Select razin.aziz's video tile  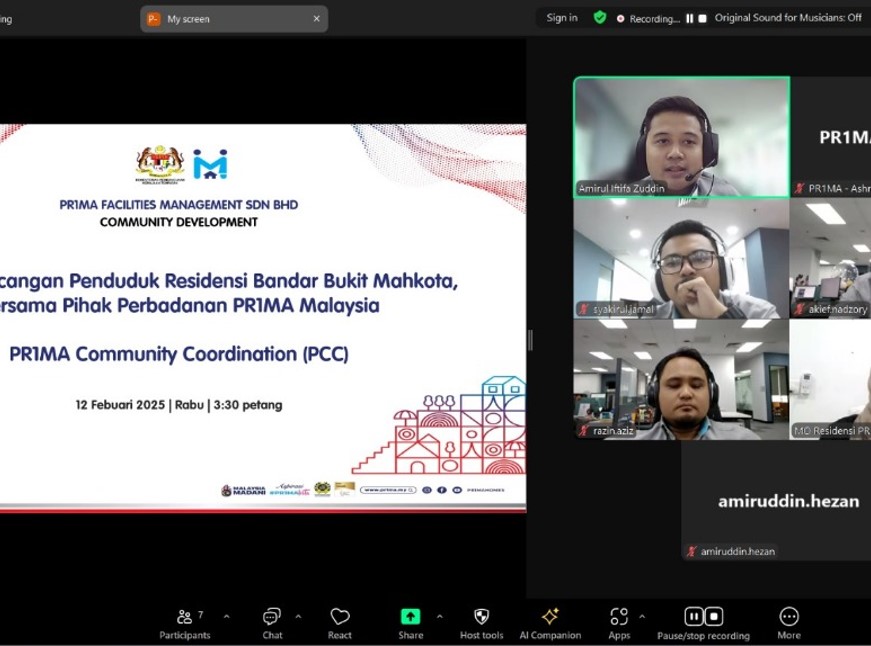tap(682, 380)
